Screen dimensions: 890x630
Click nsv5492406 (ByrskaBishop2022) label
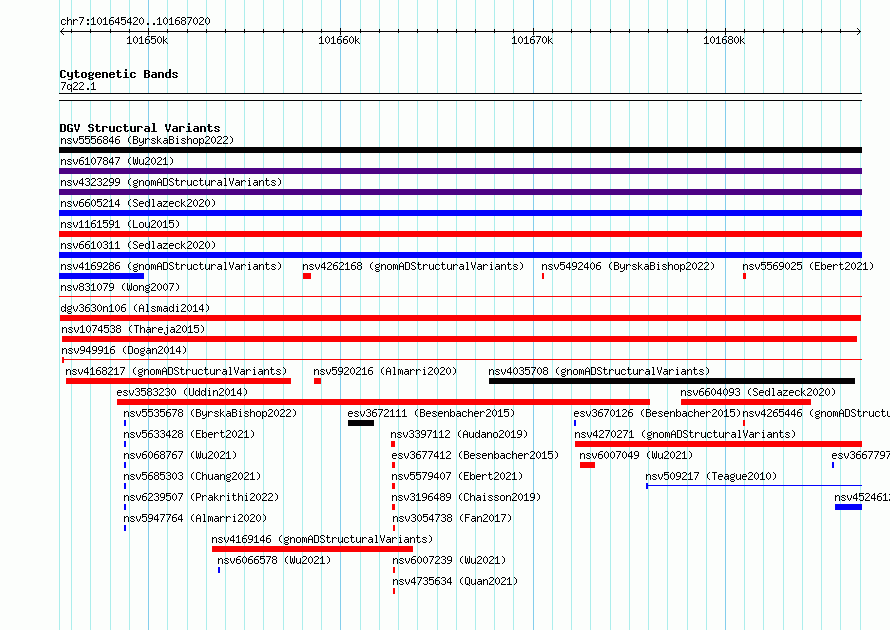[x=628, y=266]
